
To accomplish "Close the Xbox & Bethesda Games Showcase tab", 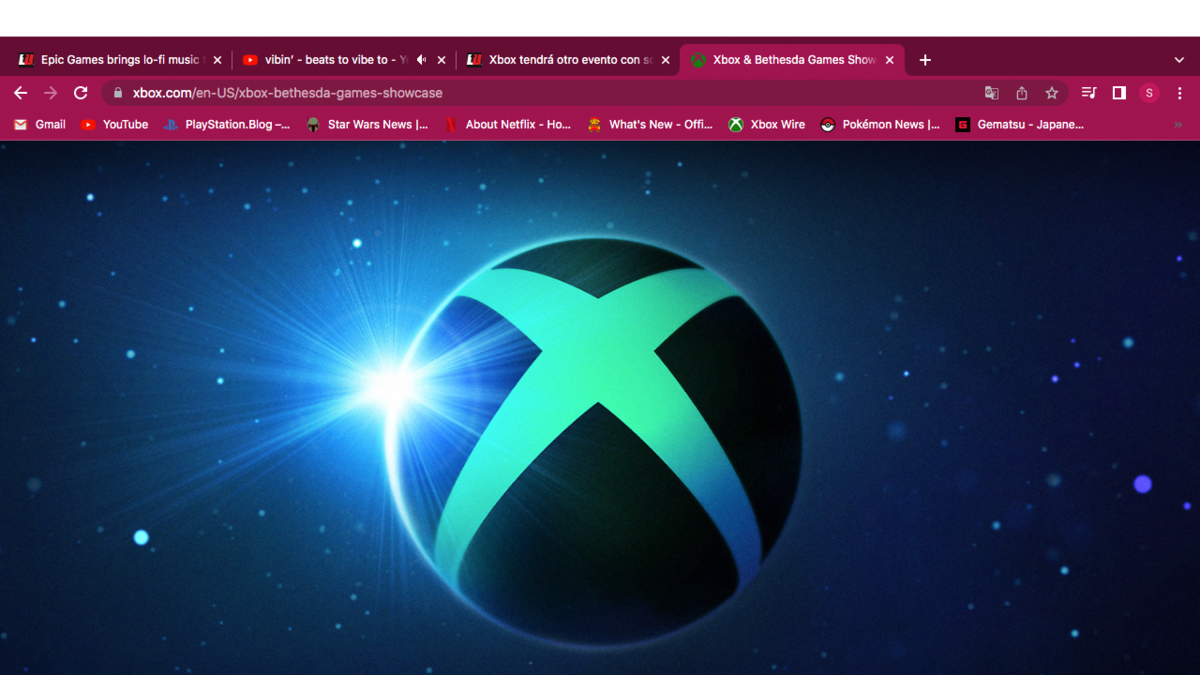I will pyautogui.click(x=889, y=60).
